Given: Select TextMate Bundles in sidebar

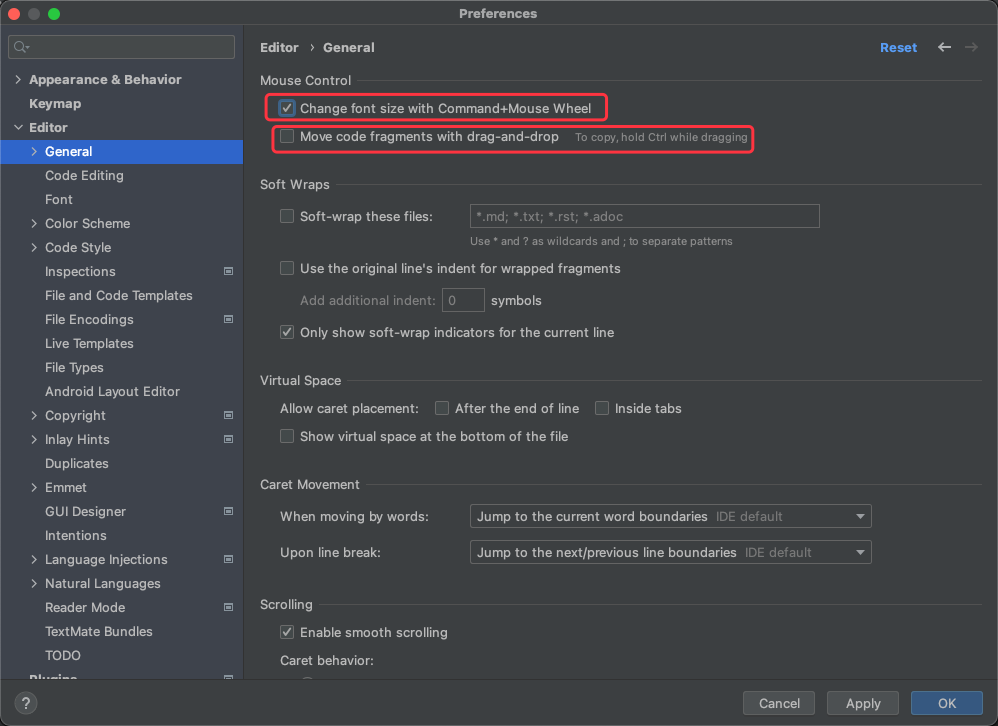Looking at the screenshot, I should [99, 632].
